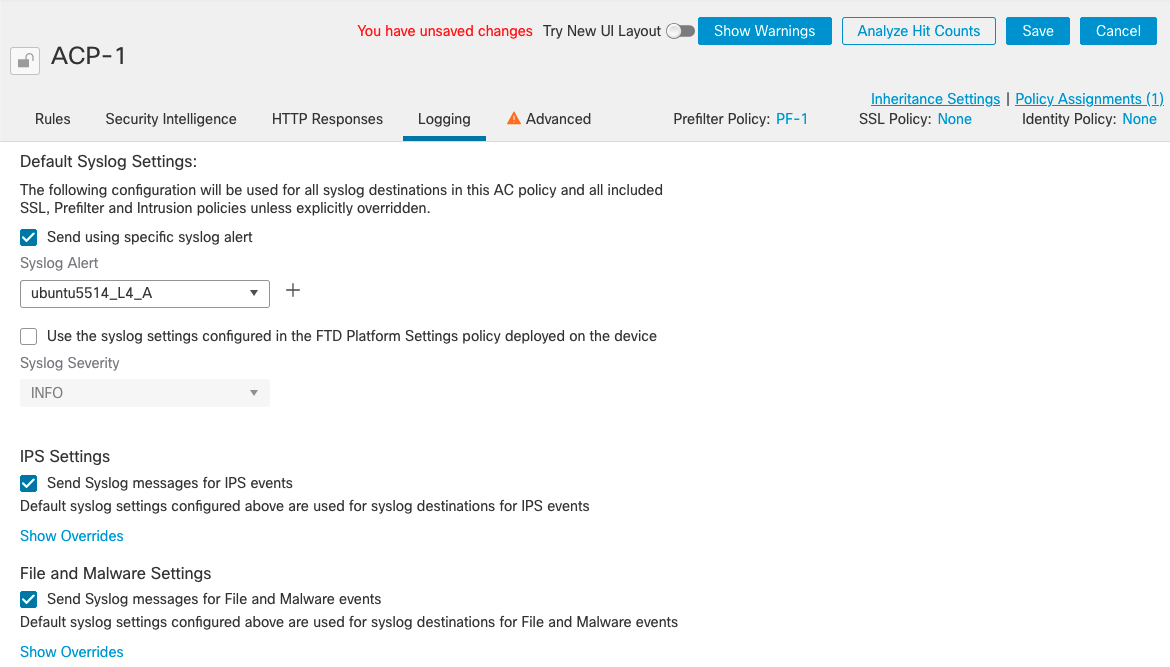This screenshot has height=667, width=1170.
Task: Open the Syslog Alert dropdown ubuntu5514_L4_A
Action: (144, 293)
